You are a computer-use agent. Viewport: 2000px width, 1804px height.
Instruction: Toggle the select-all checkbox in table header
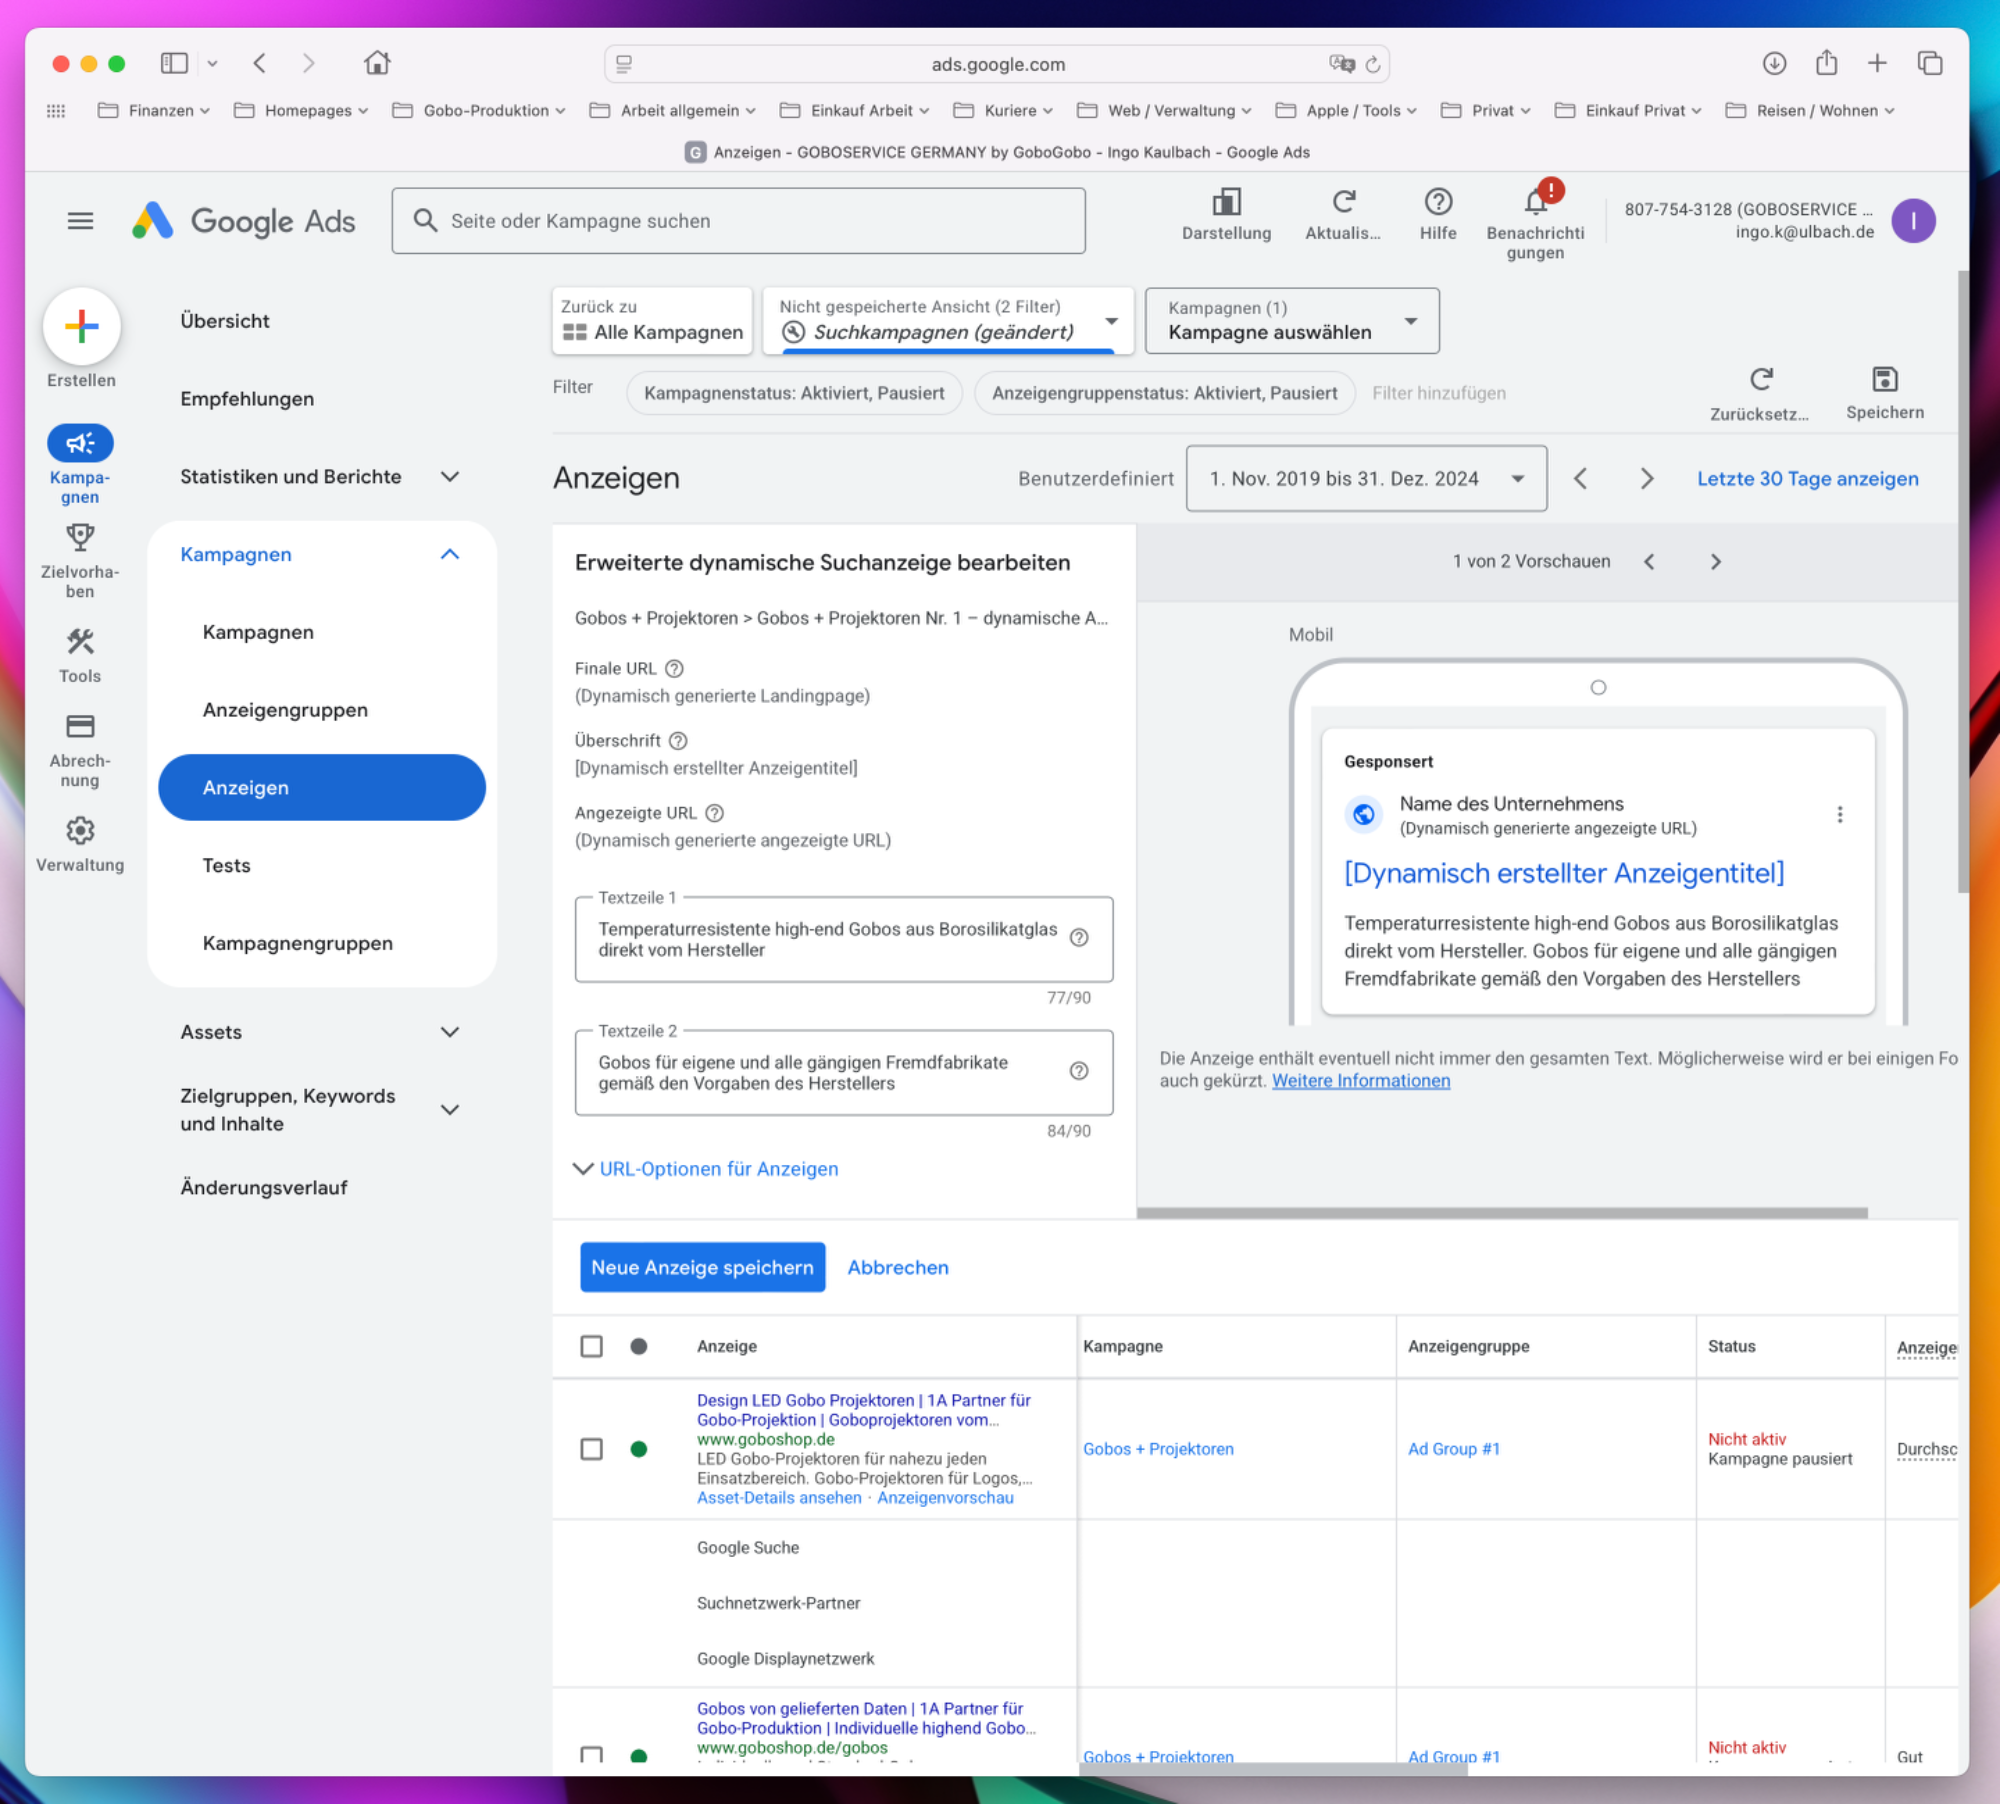click(x=591, y=1346)
